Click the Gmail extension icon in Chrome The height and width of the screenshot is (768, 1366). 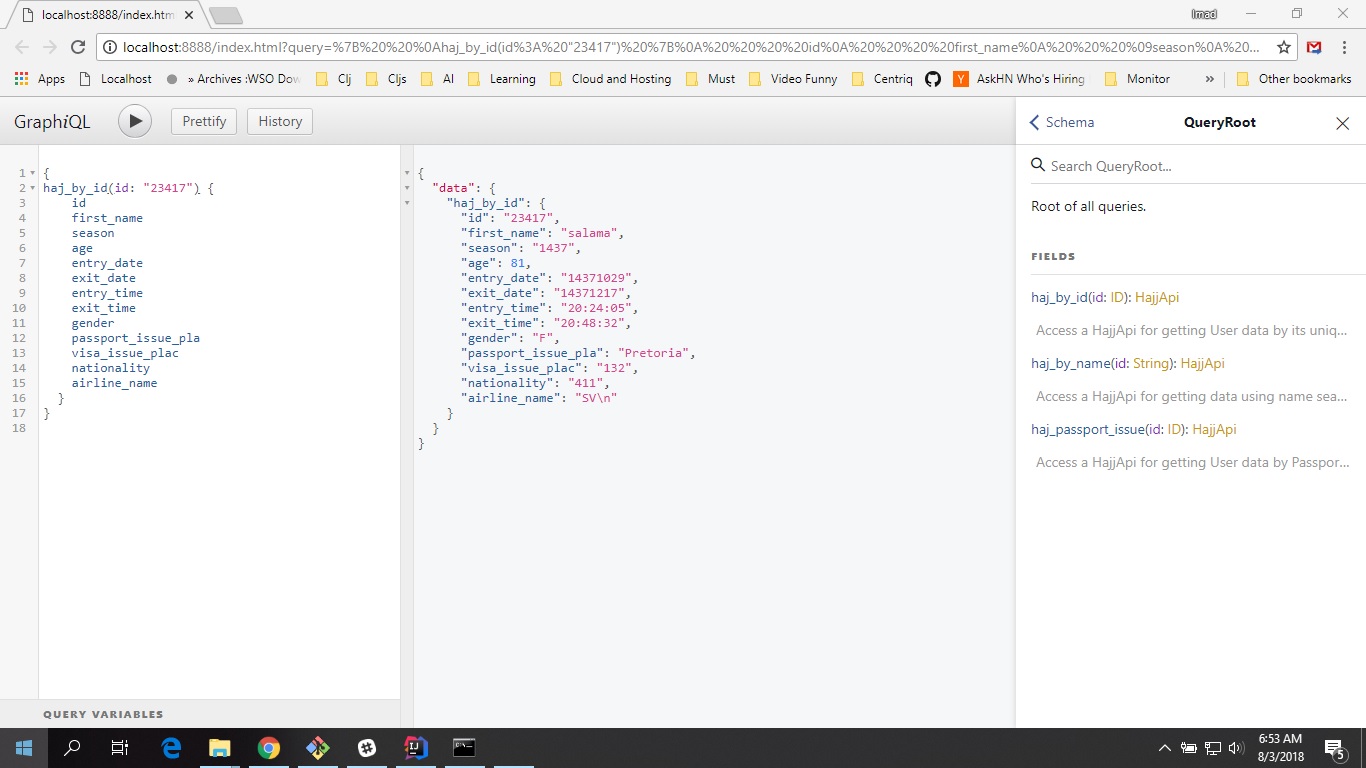1314,47
